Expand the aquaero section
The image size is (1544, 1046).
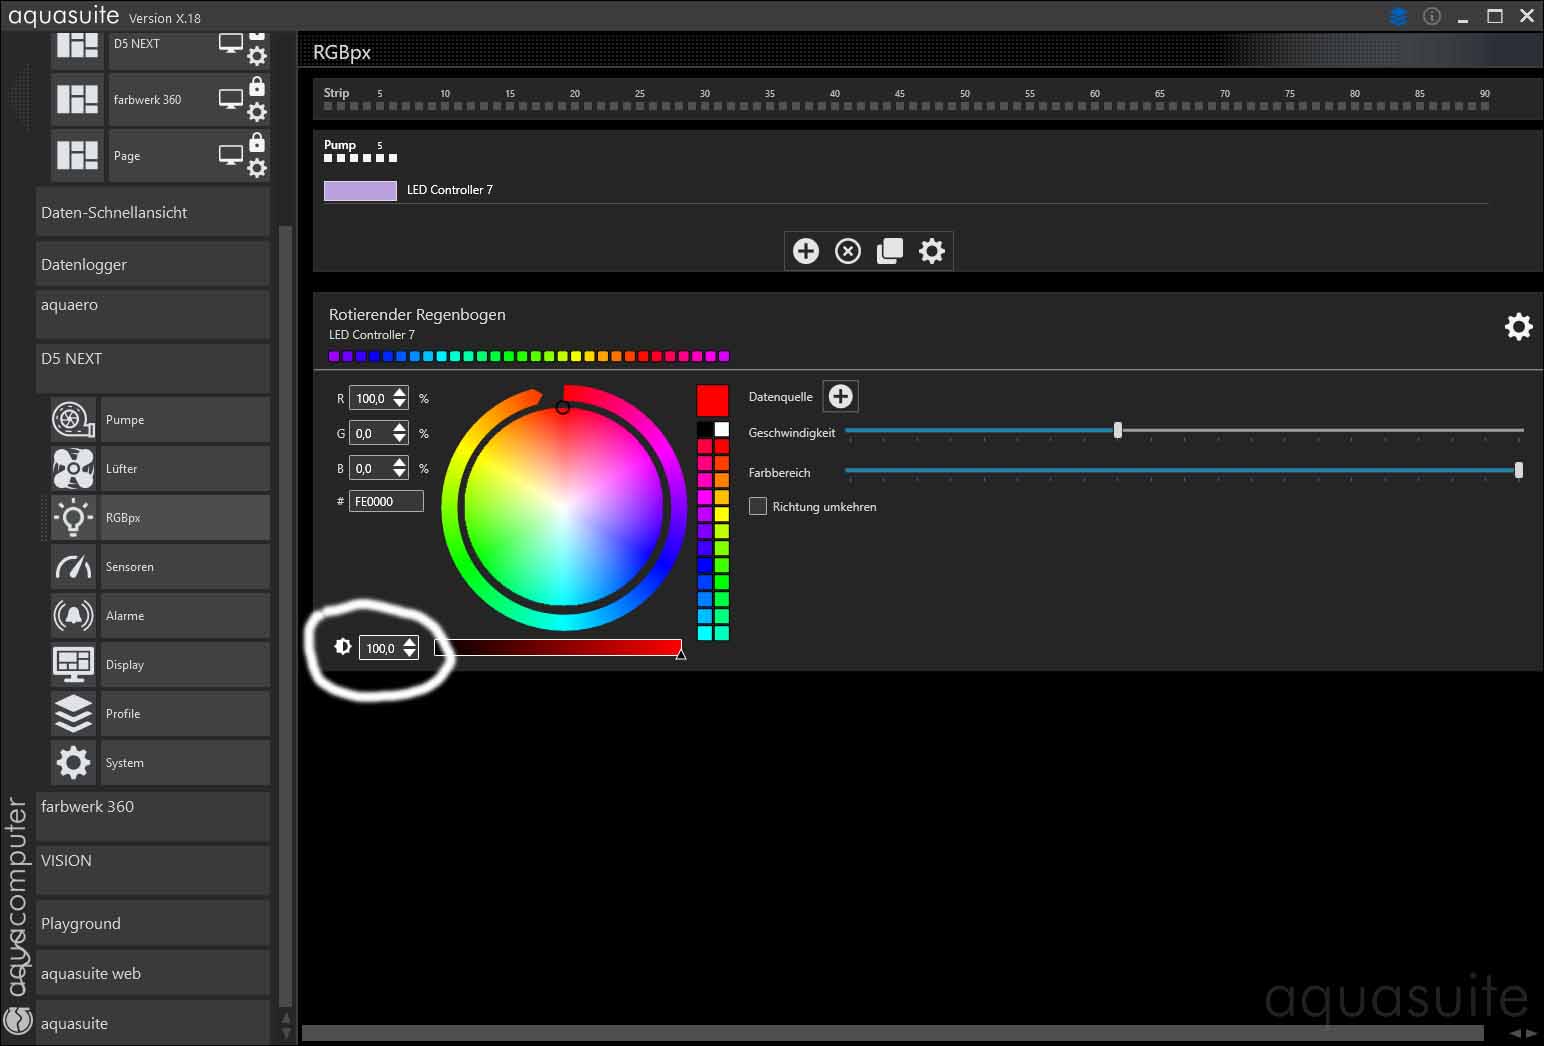coord(153,315)
